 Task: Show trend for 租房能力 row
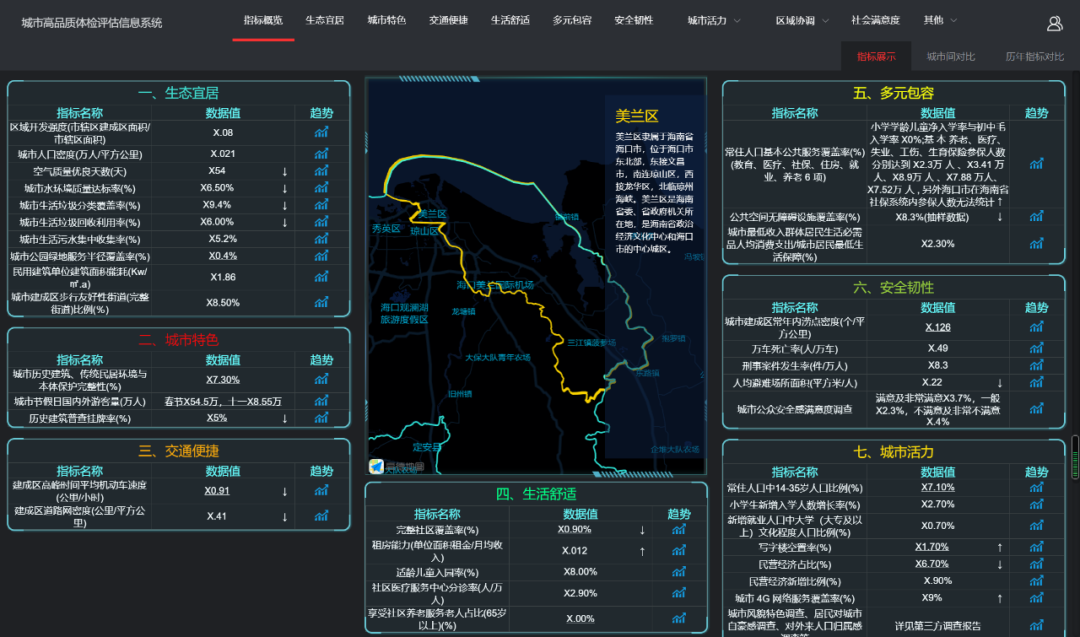tap(678, 550)
